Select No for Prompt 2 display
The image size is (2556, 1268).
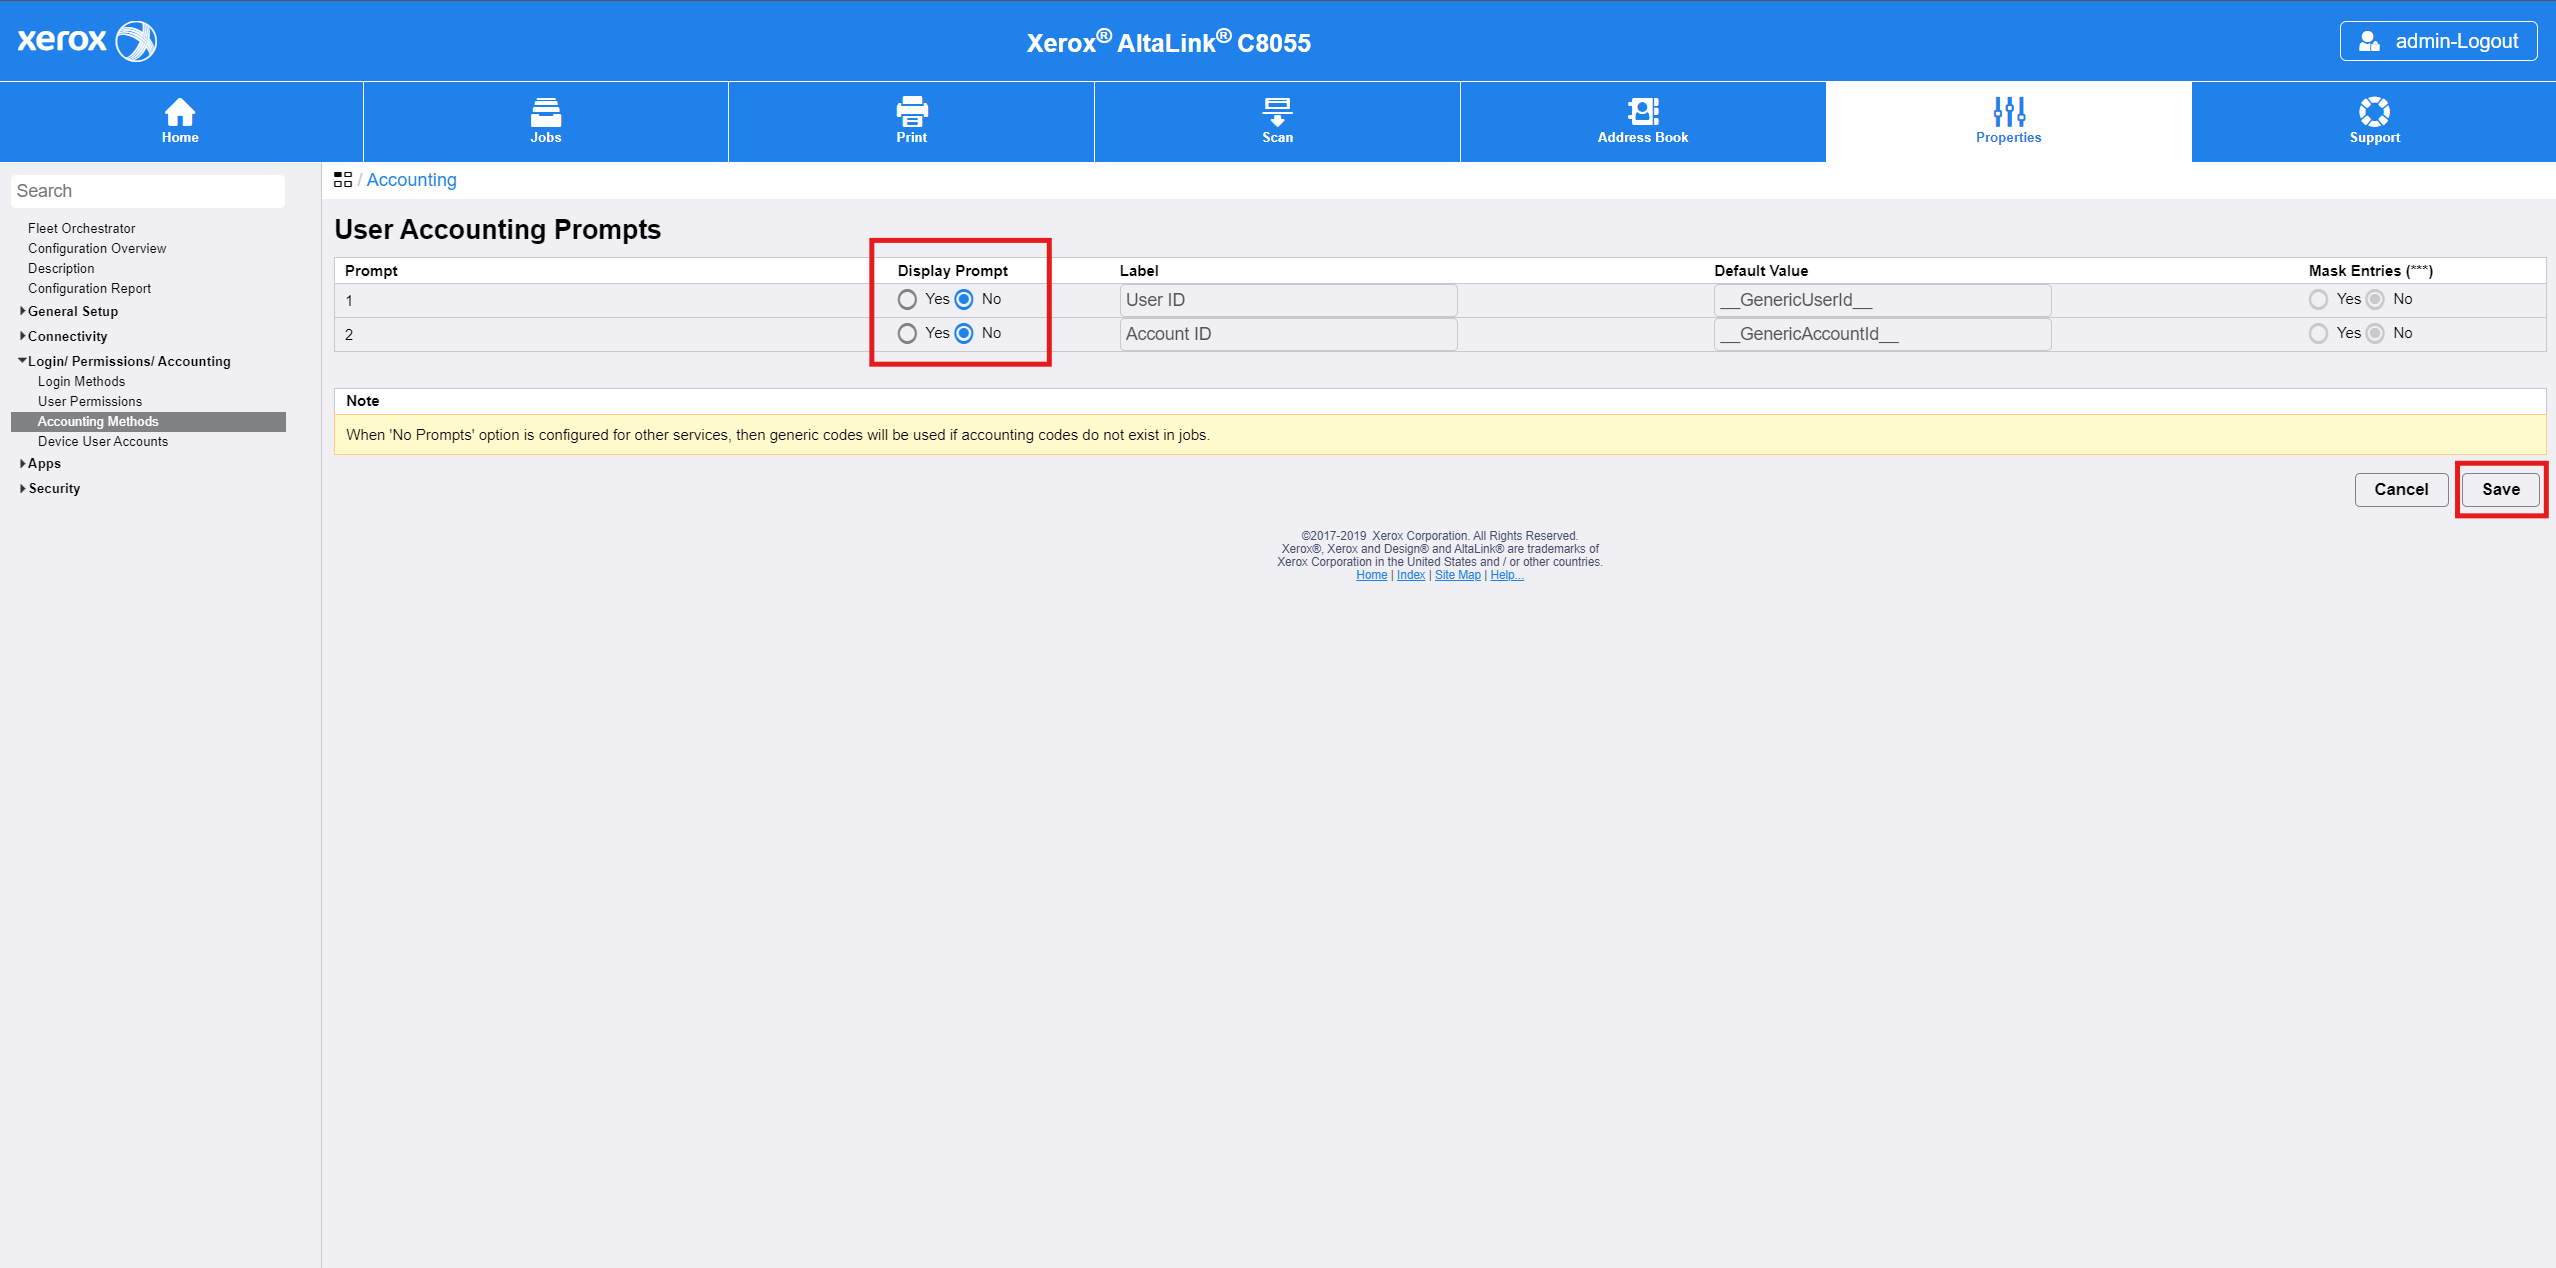[x=964, y=334]
